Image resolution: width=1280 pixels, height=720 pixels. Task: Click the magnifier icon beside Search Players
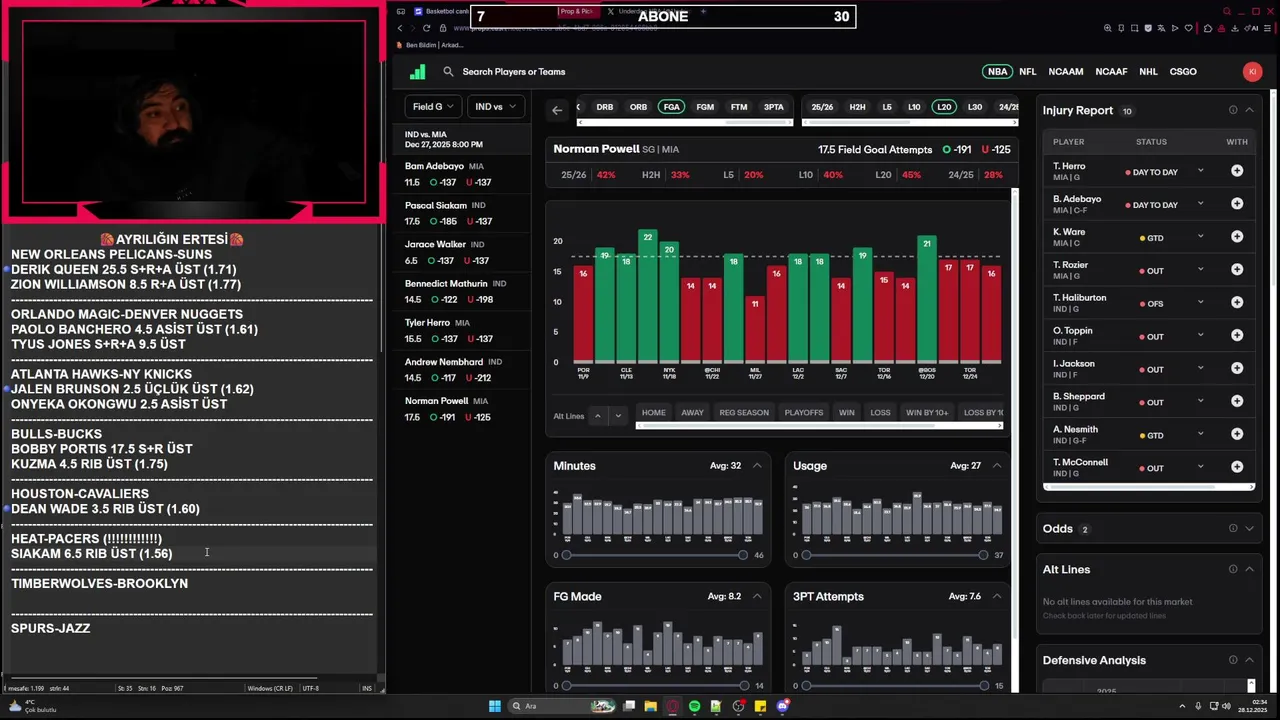coord(448,72)
